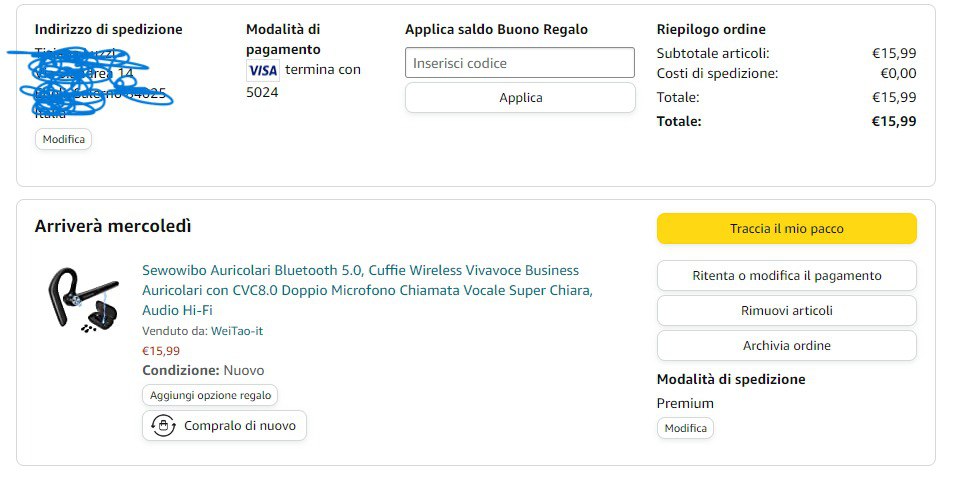Click the red €15,99 item price
Image resolution: width=953 pixels, height=483 pixels.
161,351
